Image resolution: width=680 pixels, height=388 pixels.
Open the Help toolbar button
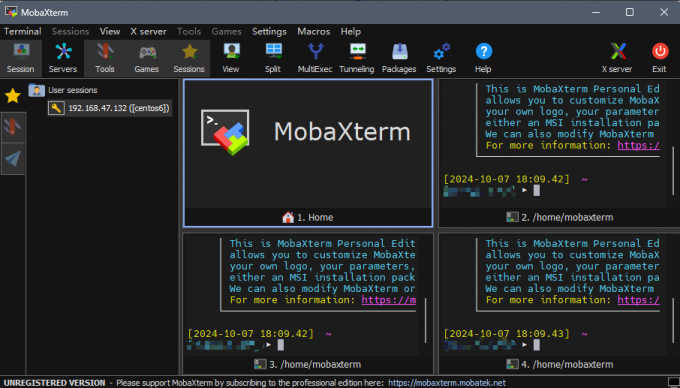pos(483,59)
